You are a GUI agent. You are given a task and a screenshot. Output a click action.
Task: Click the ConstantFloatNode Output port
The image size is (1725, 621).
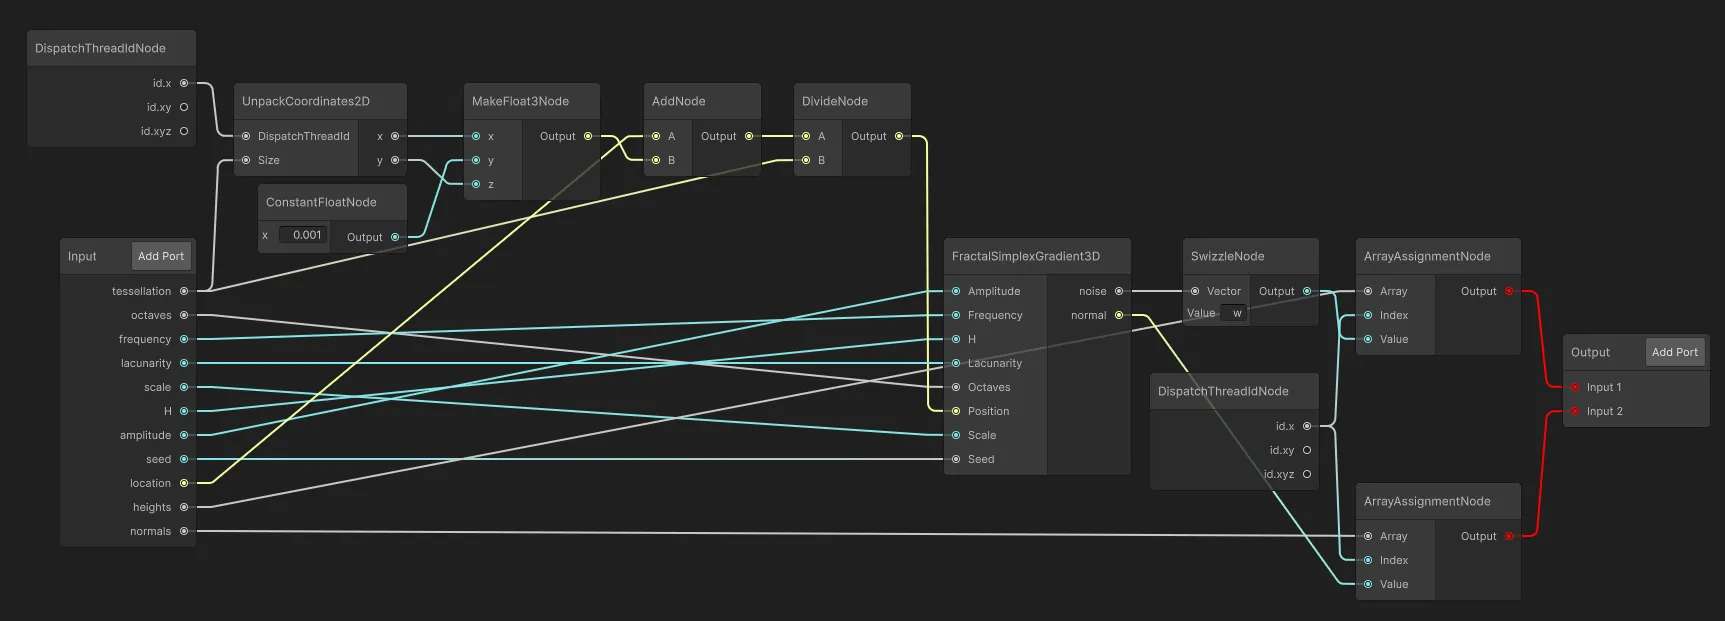(395, 237)
